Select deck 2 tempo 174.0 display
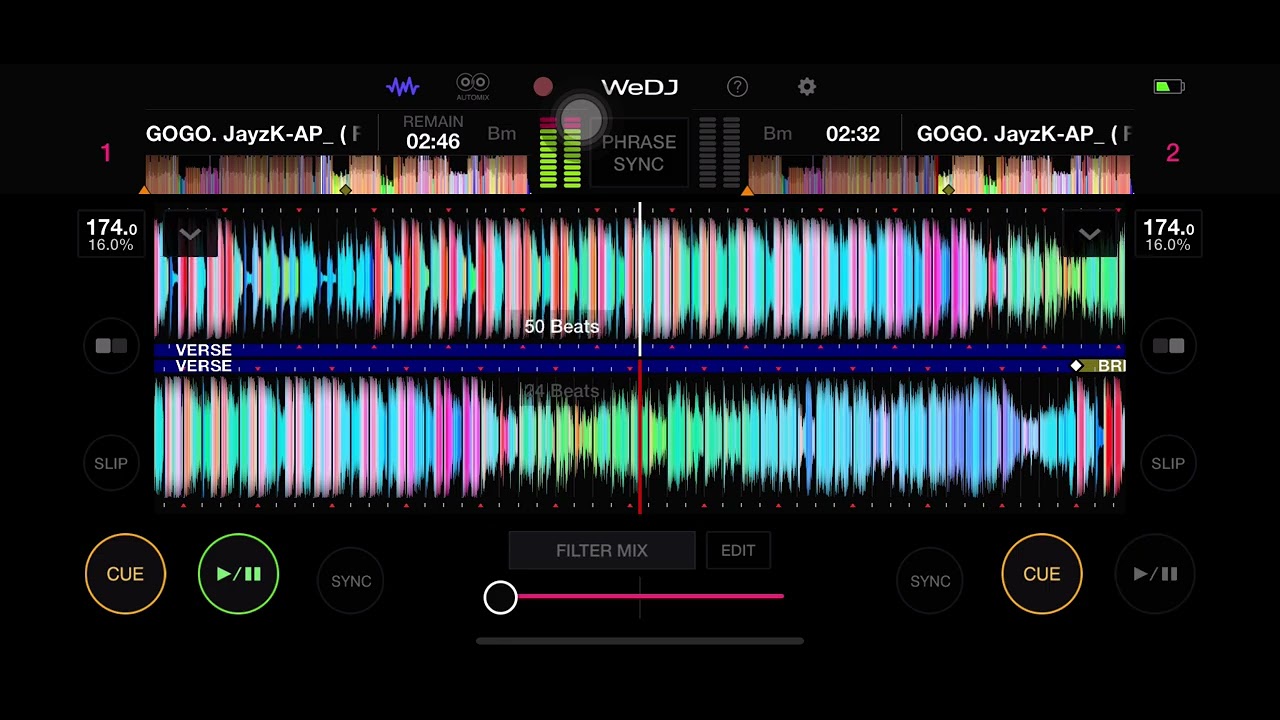The height and width of the screenshot is (720, 1280). click(1168, 235)
